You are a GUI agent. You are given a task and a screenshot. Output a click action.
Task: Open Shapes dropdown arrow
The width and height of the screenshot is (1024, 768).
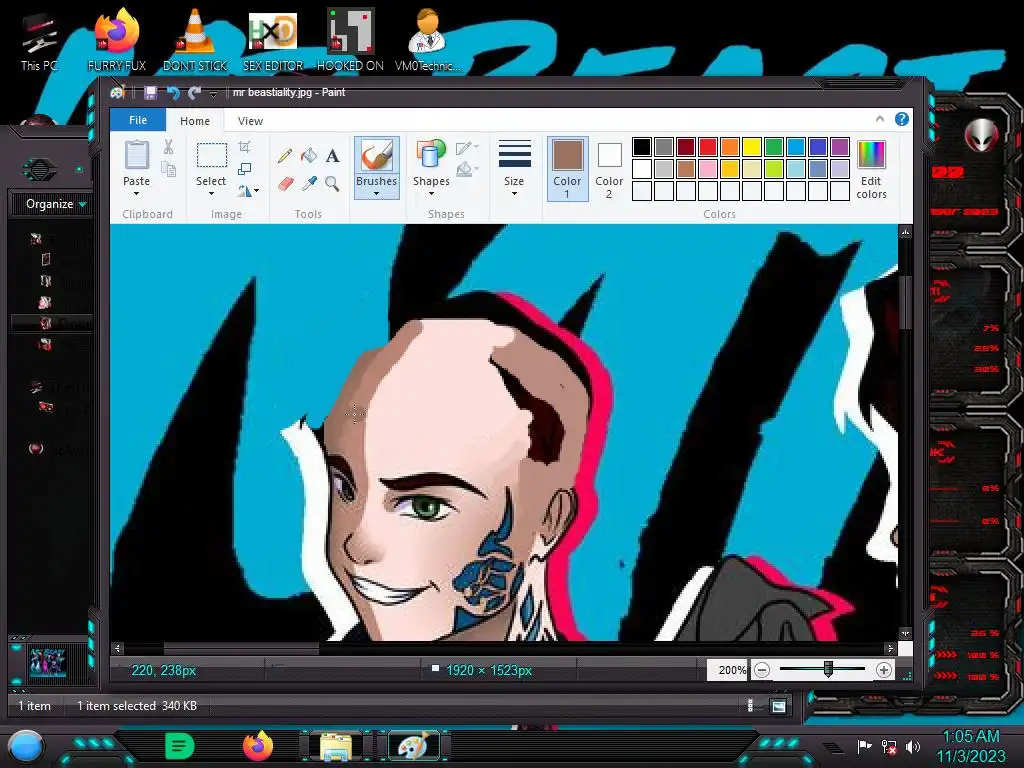tap(431, 193)
